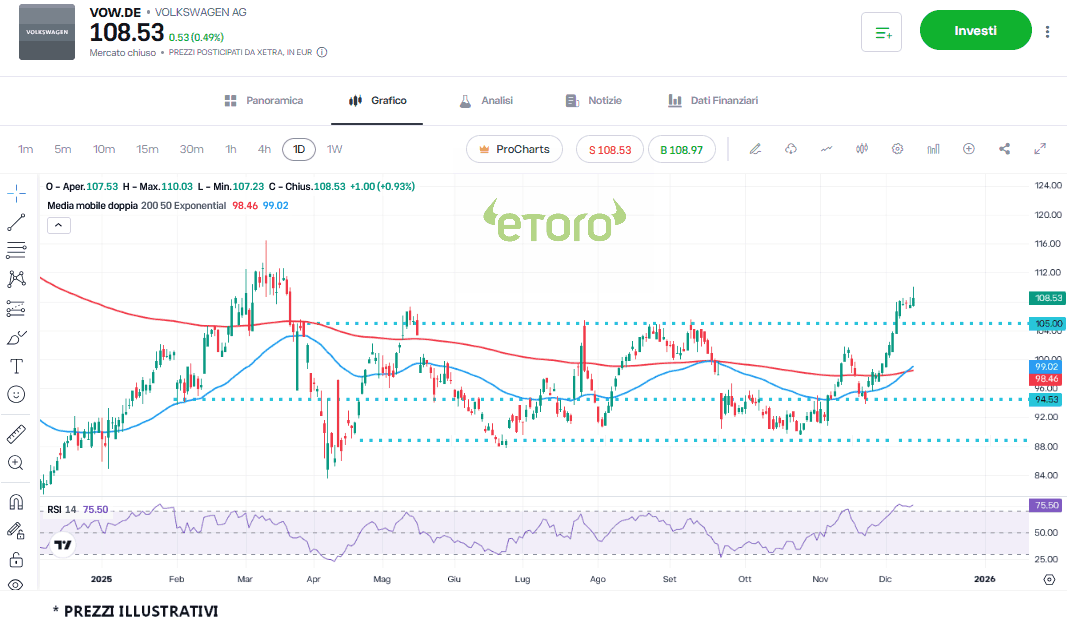
Task: Click the share chart icon
Action: 1004,149
